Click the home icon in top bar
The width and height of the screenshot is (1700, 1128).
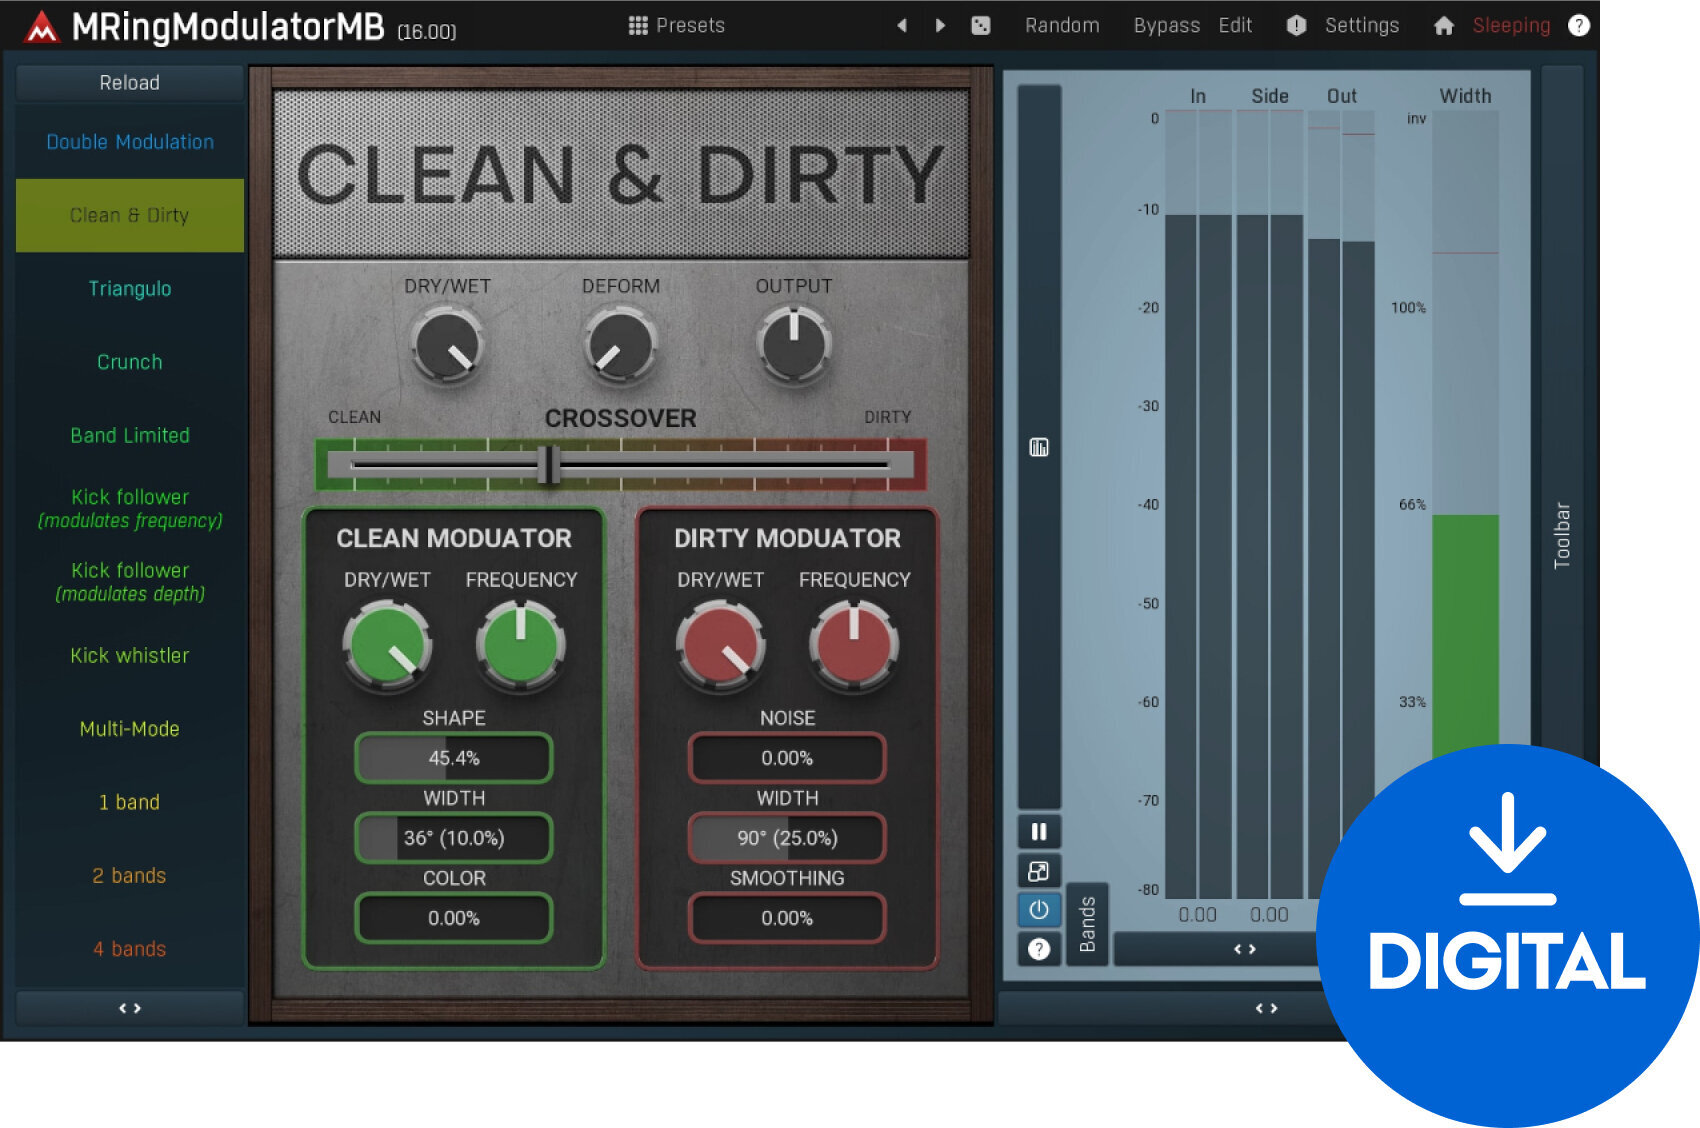point(1443,26)
